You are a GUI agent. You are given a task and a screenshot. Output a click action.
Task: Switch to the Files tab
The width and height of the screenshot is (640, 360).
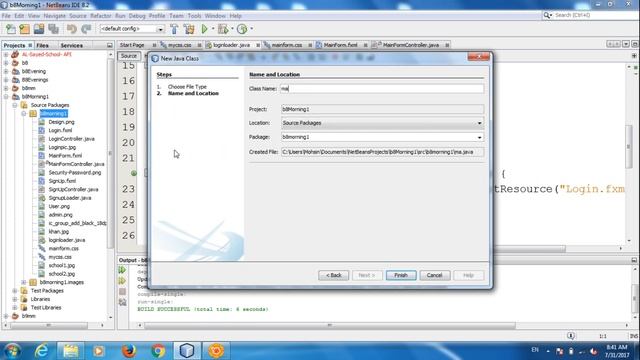coord(42,45)
